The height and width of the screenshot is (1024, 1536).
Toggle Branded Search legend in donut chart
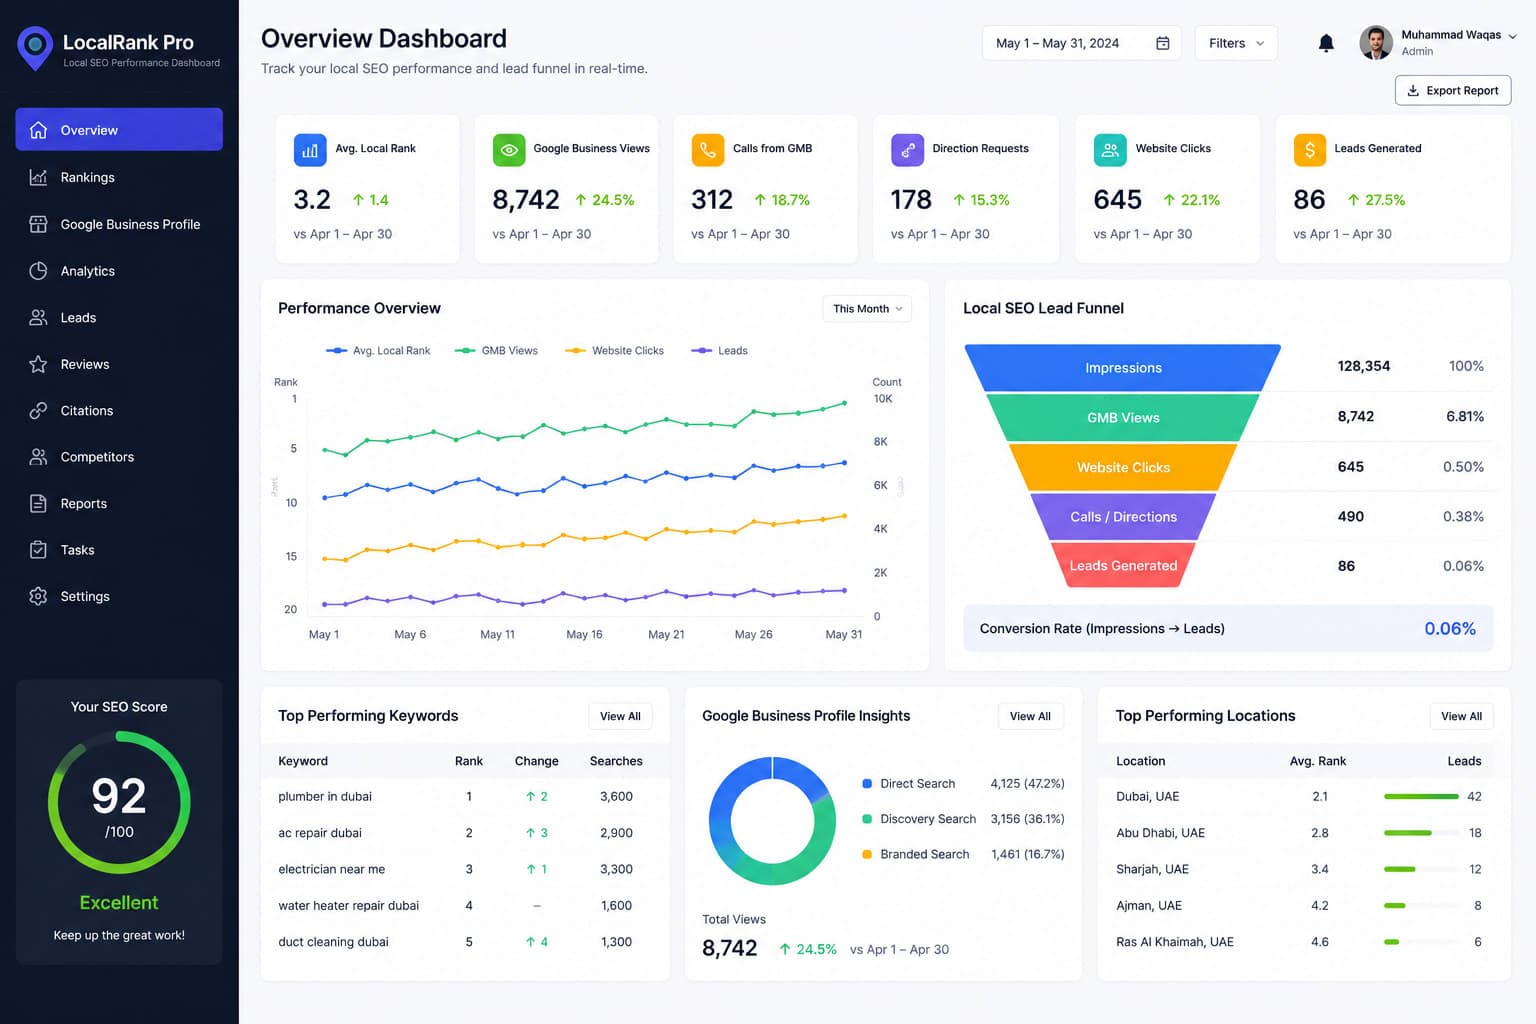tap(916, 854)
